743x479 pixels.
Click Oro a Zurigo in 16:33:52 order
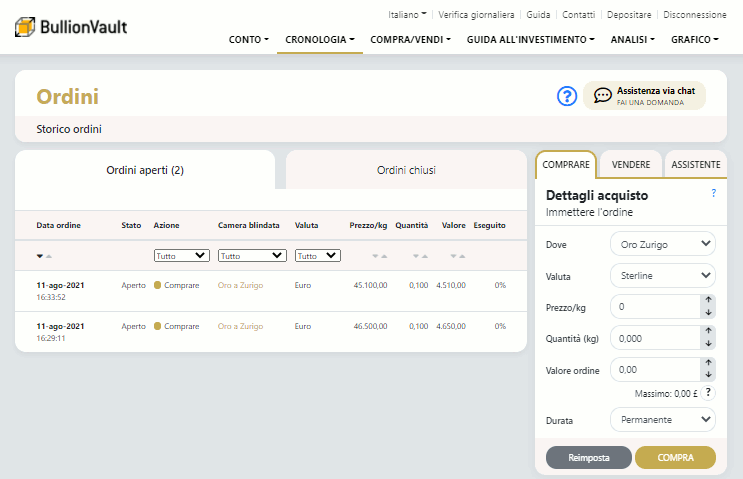[x=240, y=285]
